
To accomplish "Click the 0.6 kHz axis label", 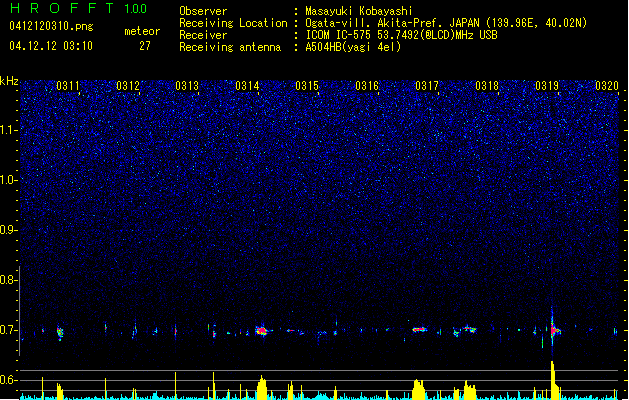I will coord(8,380).
